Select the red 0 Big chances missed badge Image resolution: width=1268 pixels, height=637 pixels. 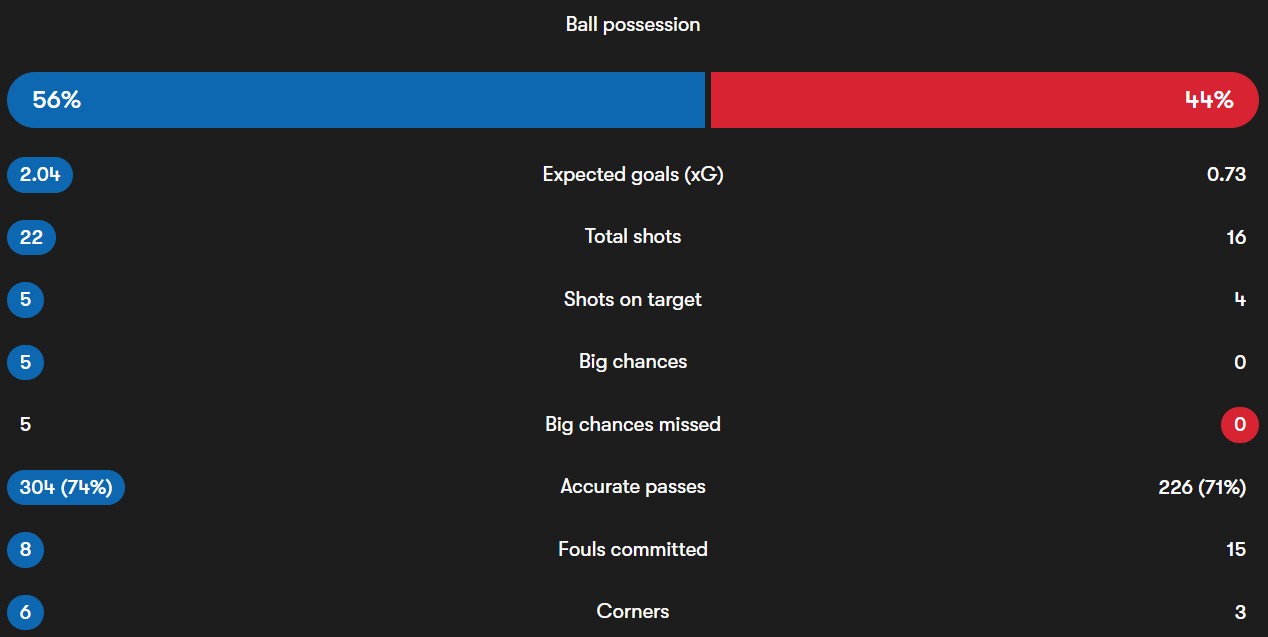click(1239, 424)
